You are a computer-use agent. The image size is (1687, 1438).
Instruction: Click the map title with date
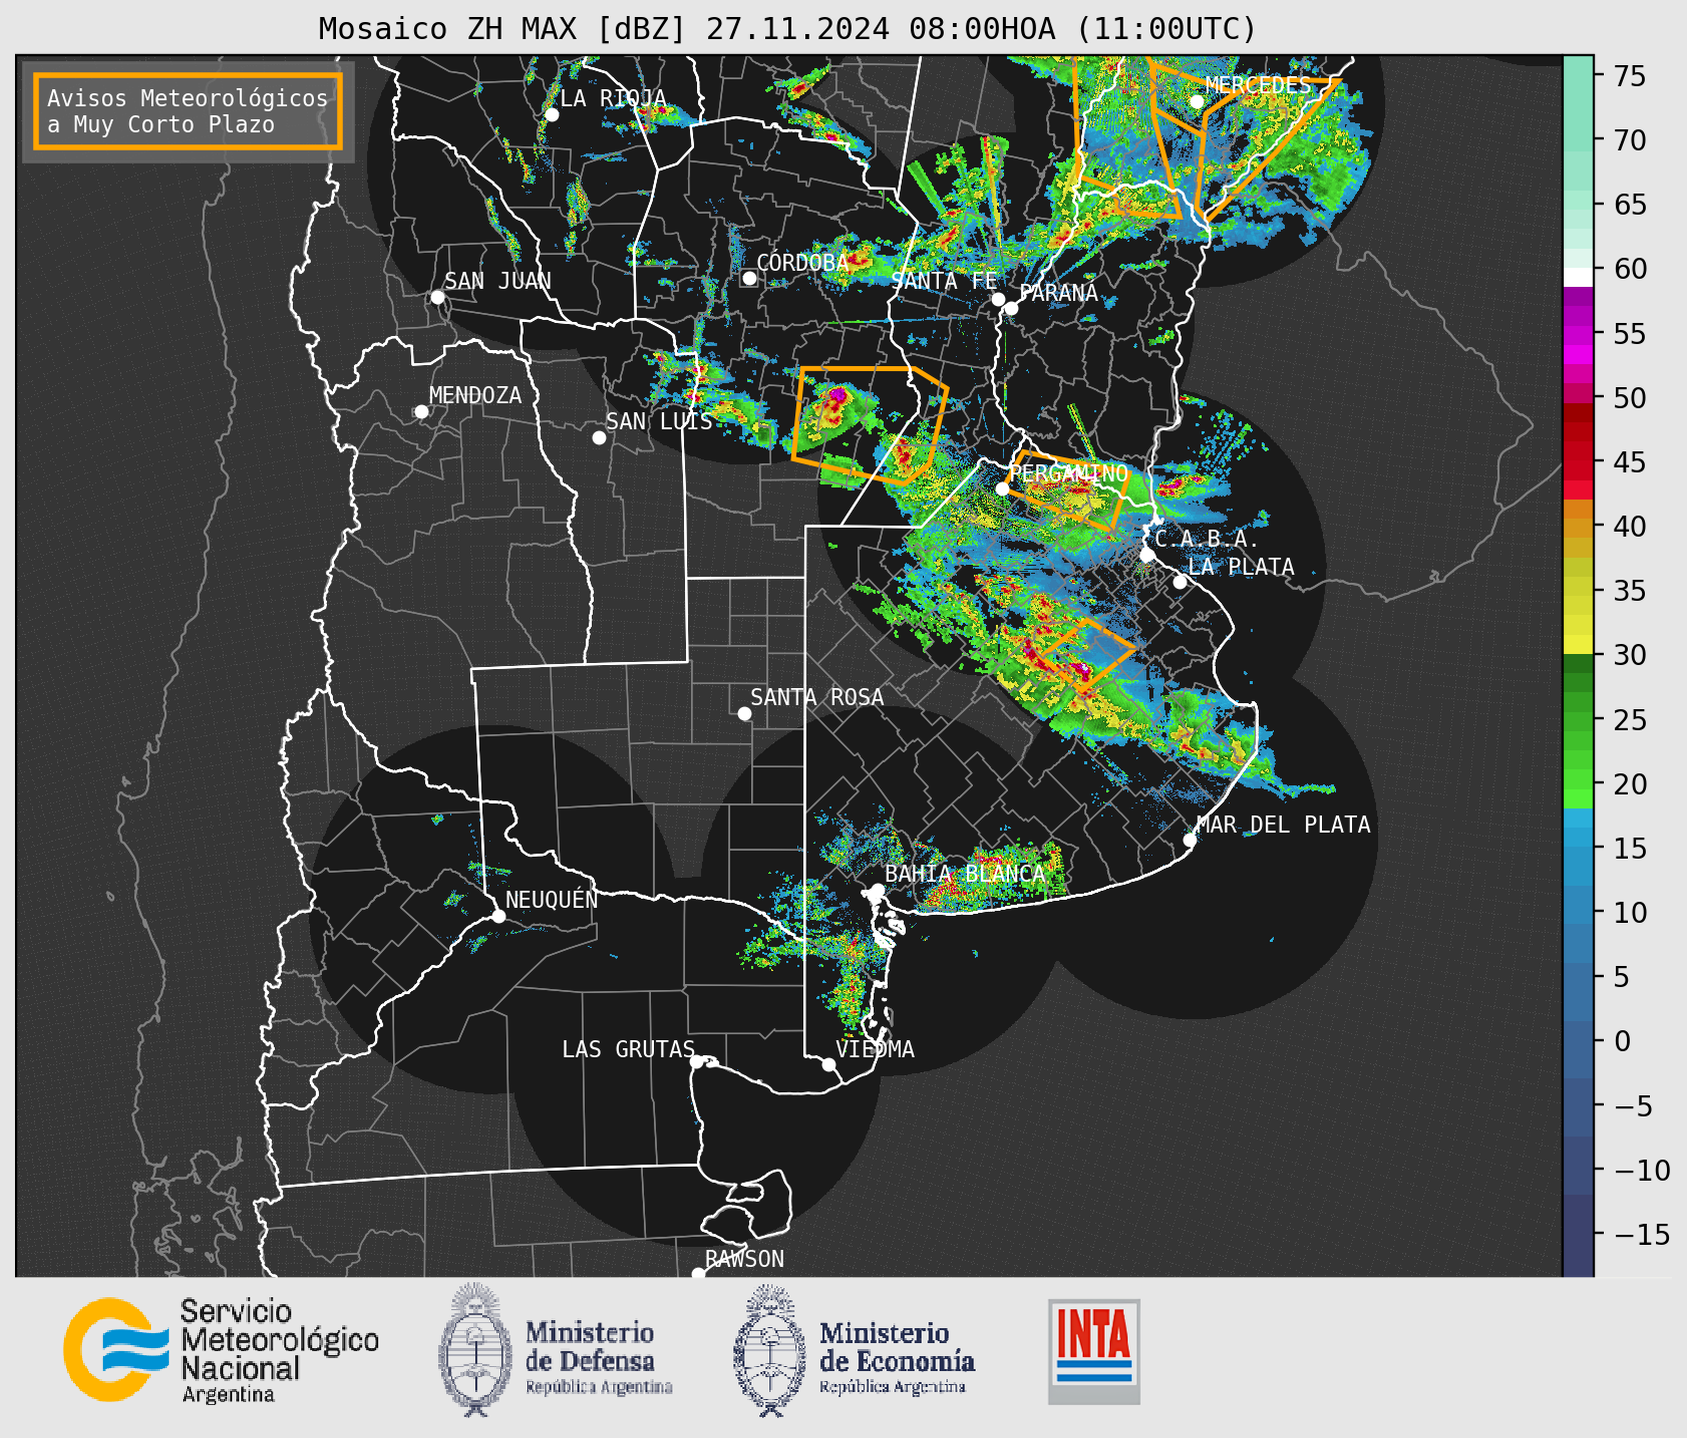coord(787,29)
